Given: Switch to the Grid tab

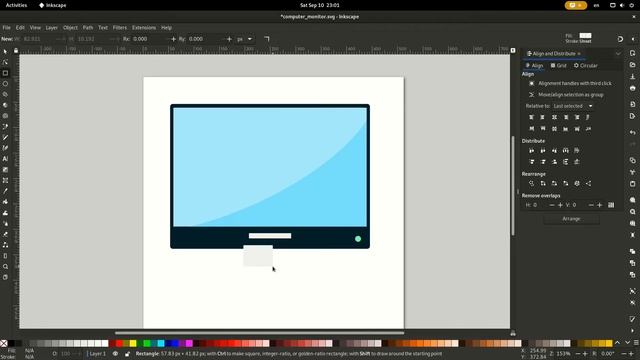Looking at the screenshot, I should click(x=558, y=65).
